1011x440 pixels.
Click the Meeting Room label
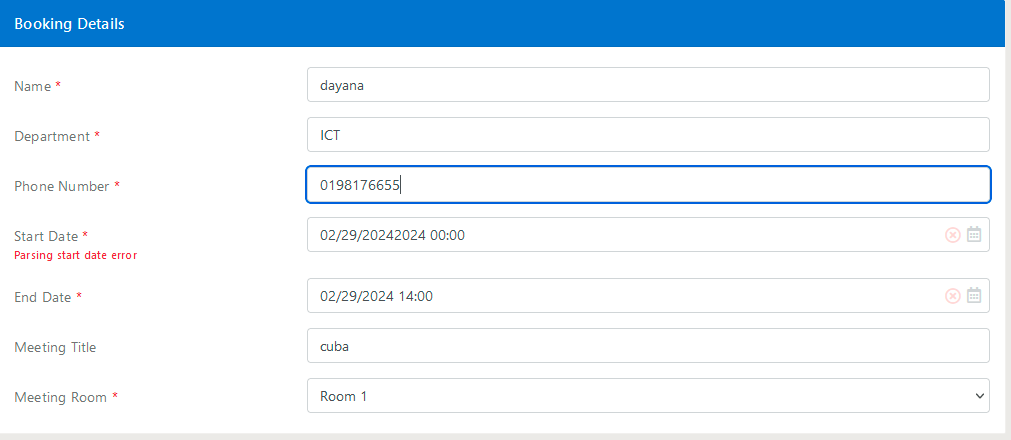pyautogui.click(x=60, y=397)
